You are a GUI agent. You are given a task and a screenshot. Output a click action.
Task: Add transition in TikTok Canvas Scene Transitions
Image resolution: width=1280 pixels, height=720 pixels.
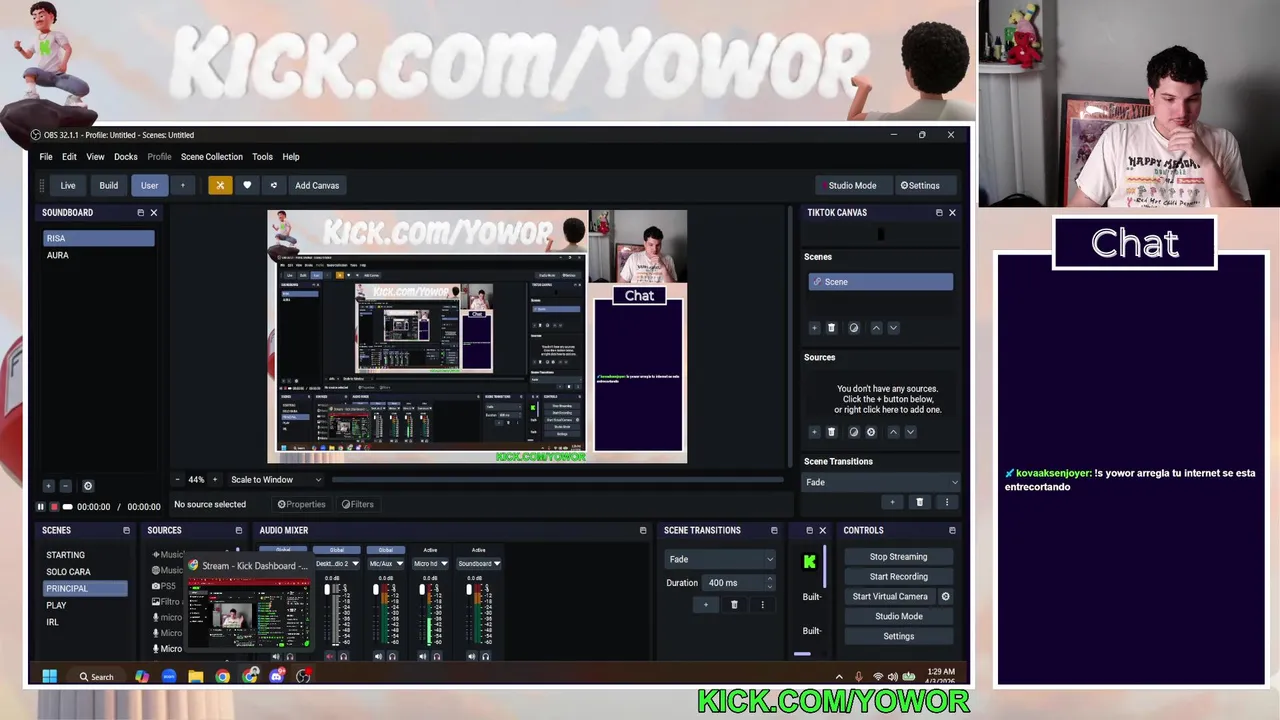[x=892, y=502]
